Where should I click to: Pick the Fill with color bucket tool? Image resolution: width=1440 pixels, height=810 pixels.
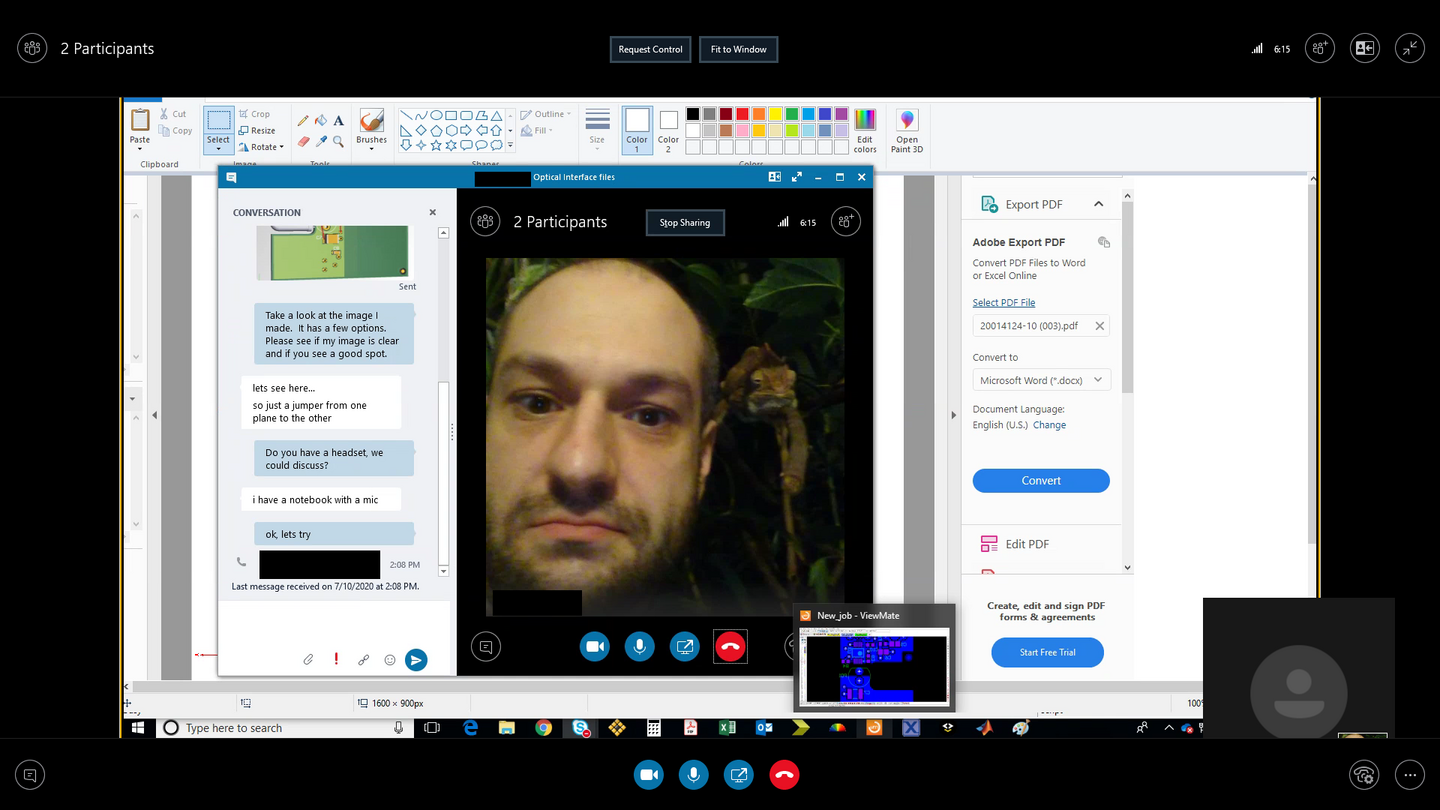(x=321, y=120)
